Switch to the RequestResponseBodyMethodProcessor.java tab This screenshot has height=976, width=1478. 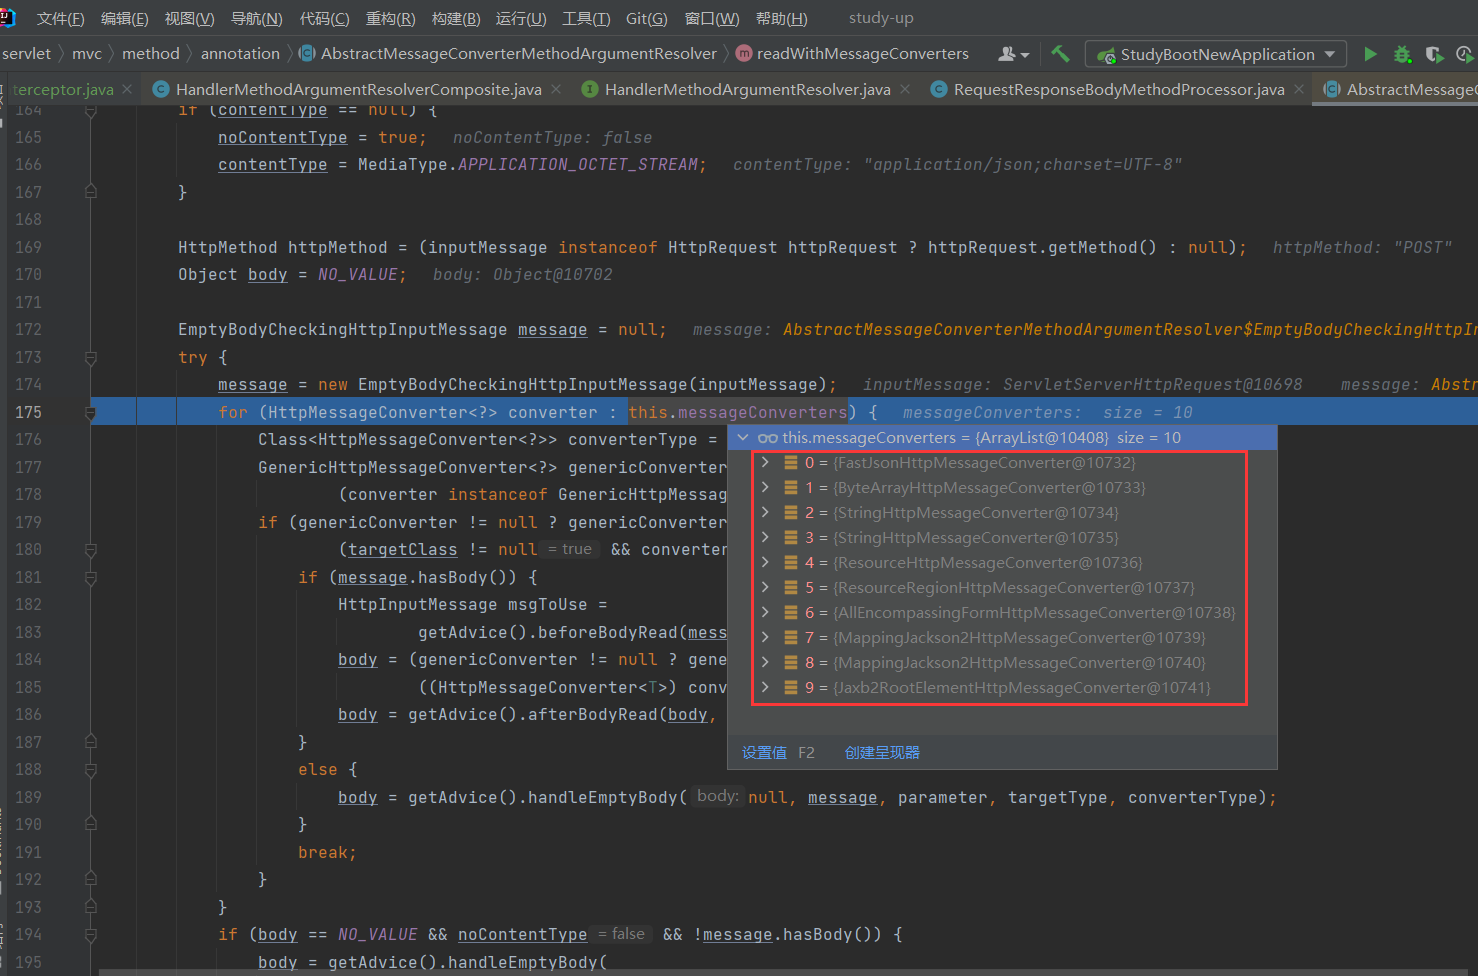[x=1119, y=90]
